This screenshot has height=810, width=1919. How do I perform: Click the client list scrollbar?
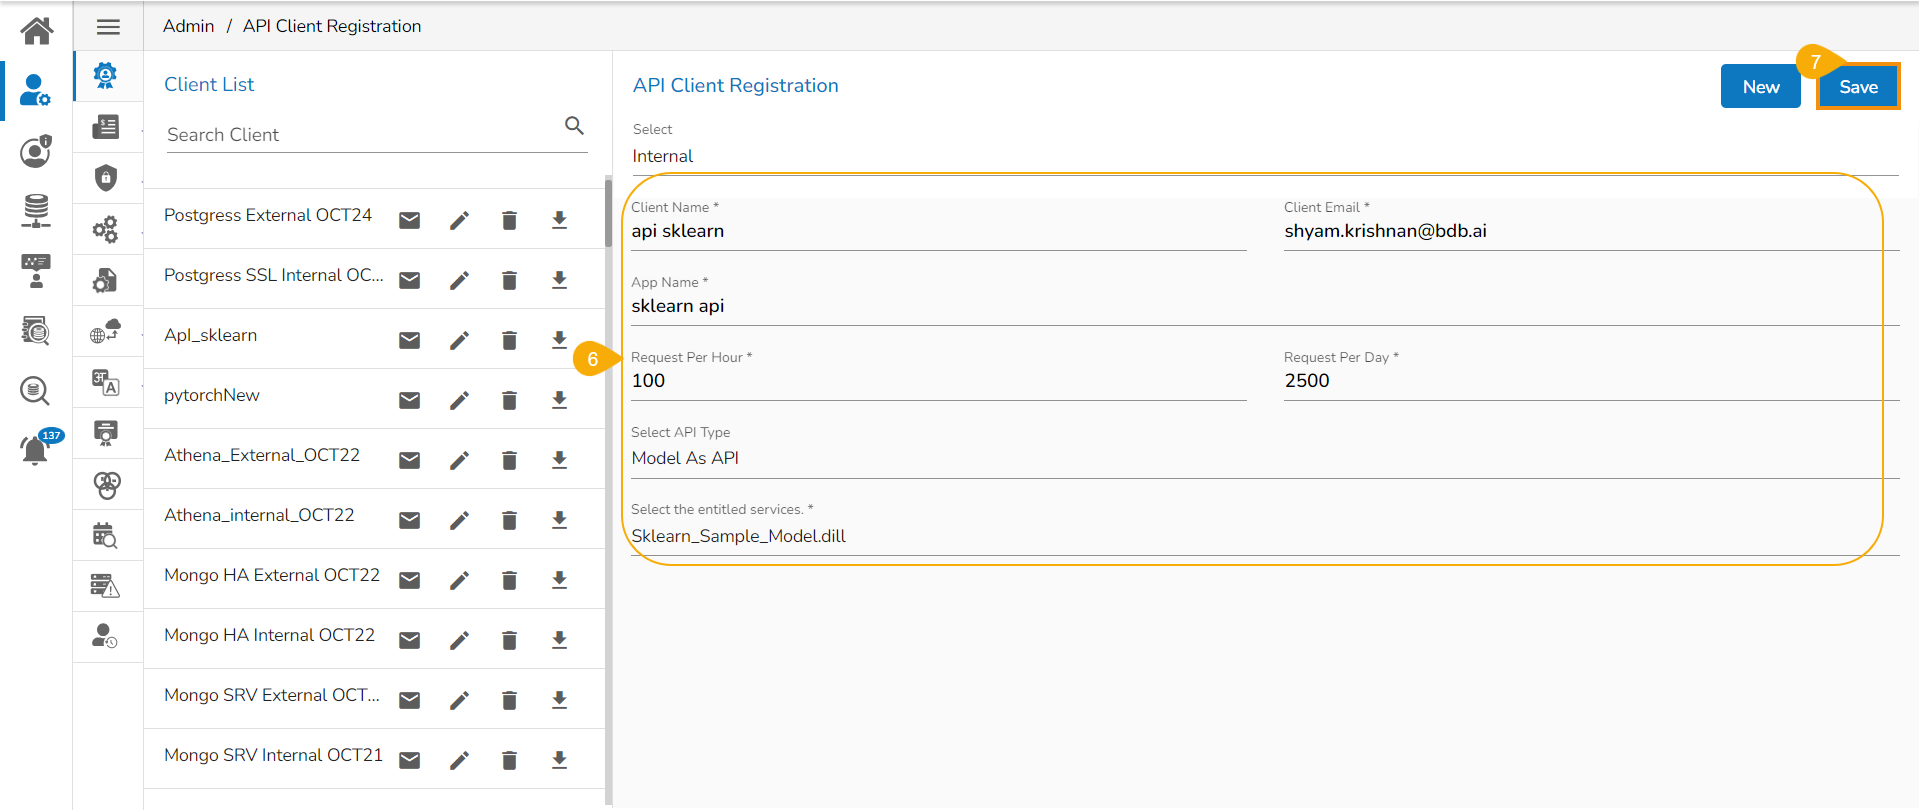(x=608, y=213)
